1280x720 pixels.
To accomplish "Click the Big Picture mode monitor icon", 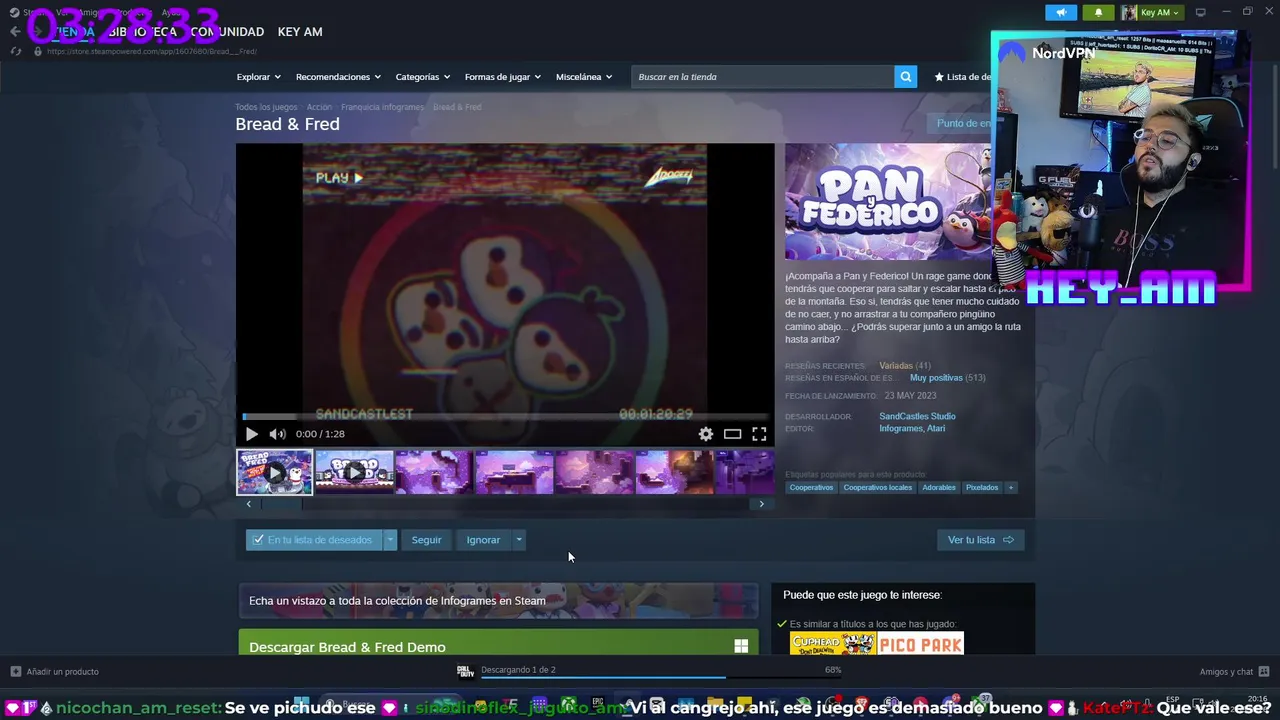I will point(1201,12).
